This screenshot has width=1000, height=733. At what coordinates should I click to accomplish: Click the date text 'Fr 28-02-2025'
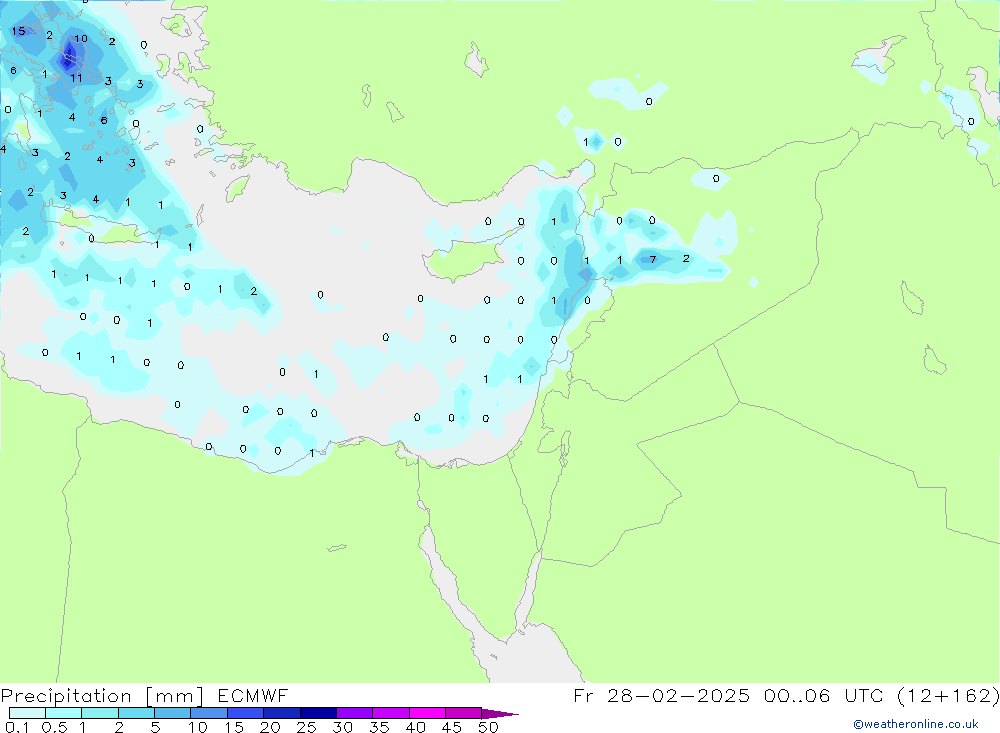[x=661, y=695]
